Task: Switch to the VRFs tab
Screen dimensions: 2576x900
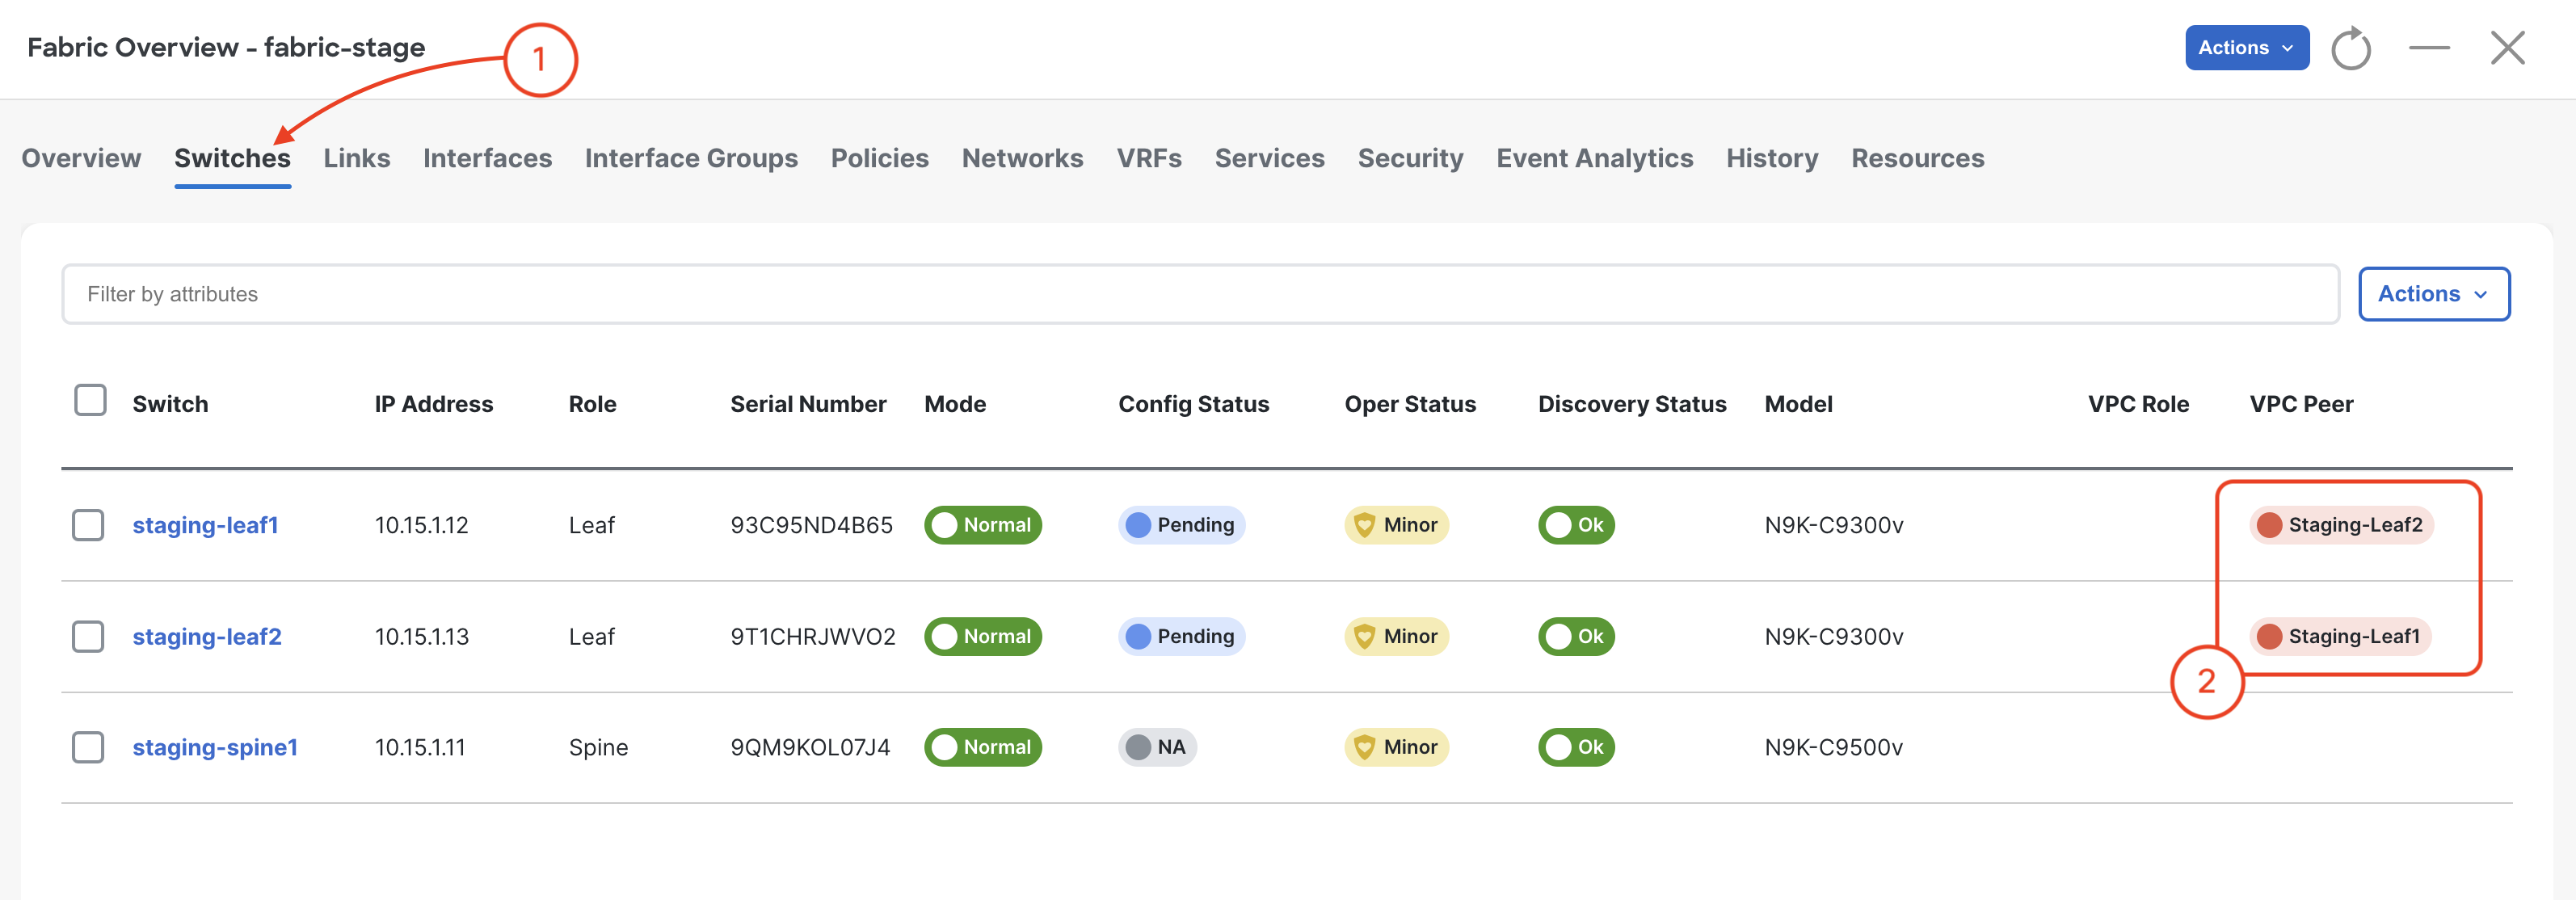Action: pyautogui.click(x=1149, y=158)
